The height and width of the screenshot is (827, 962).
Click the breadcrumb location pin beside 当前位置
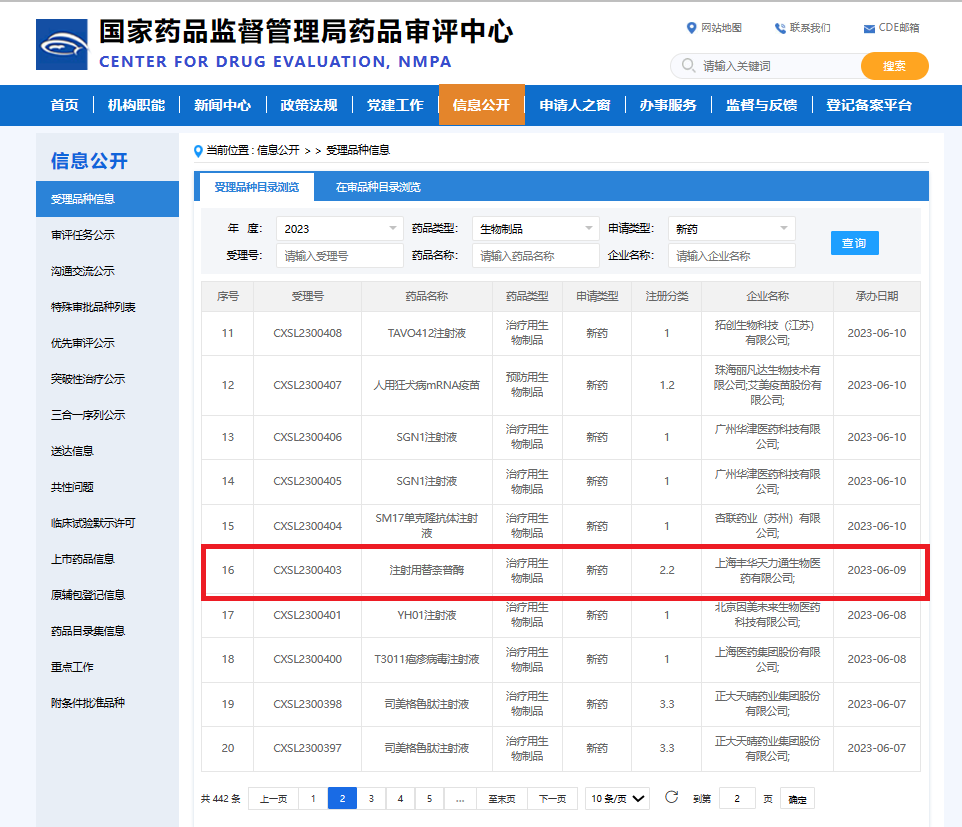(x=197, y=150)
